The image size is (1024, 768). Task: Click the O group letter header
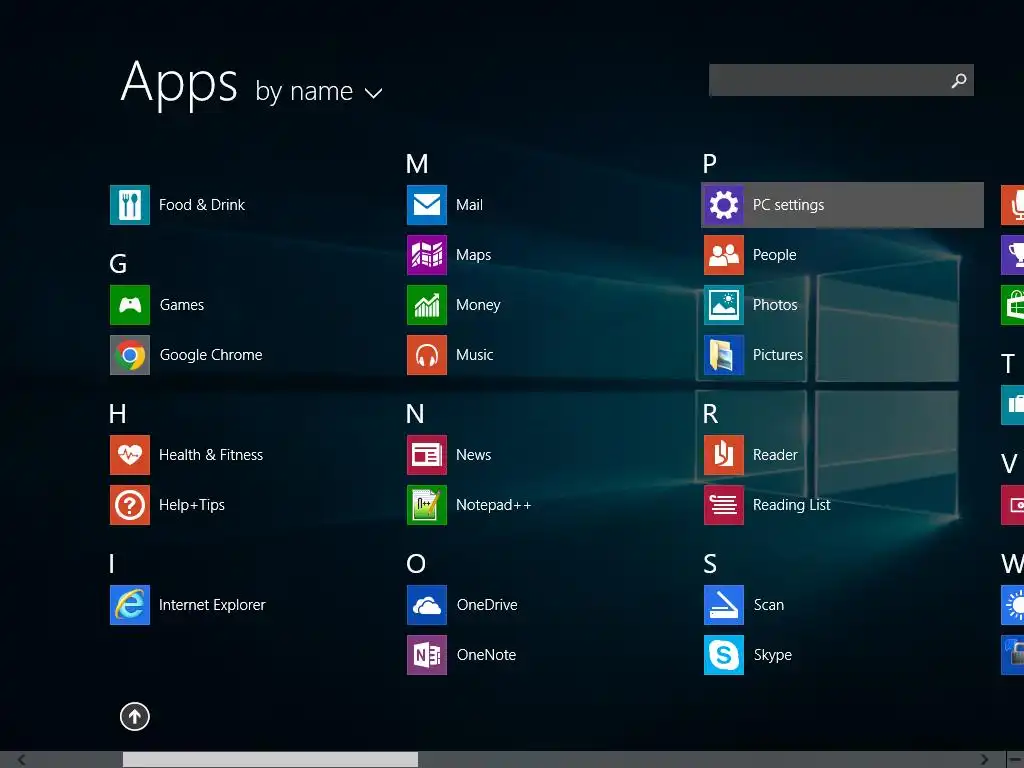click(x=416, y=564)
